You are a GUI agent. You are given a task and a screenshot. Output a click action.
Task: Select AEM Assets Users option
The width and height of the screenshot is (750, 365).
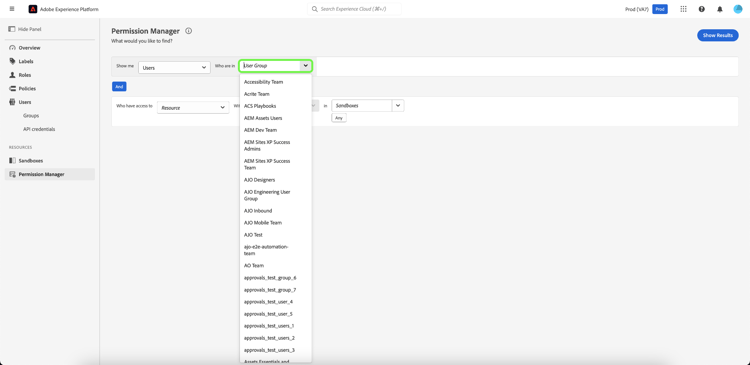276,118
